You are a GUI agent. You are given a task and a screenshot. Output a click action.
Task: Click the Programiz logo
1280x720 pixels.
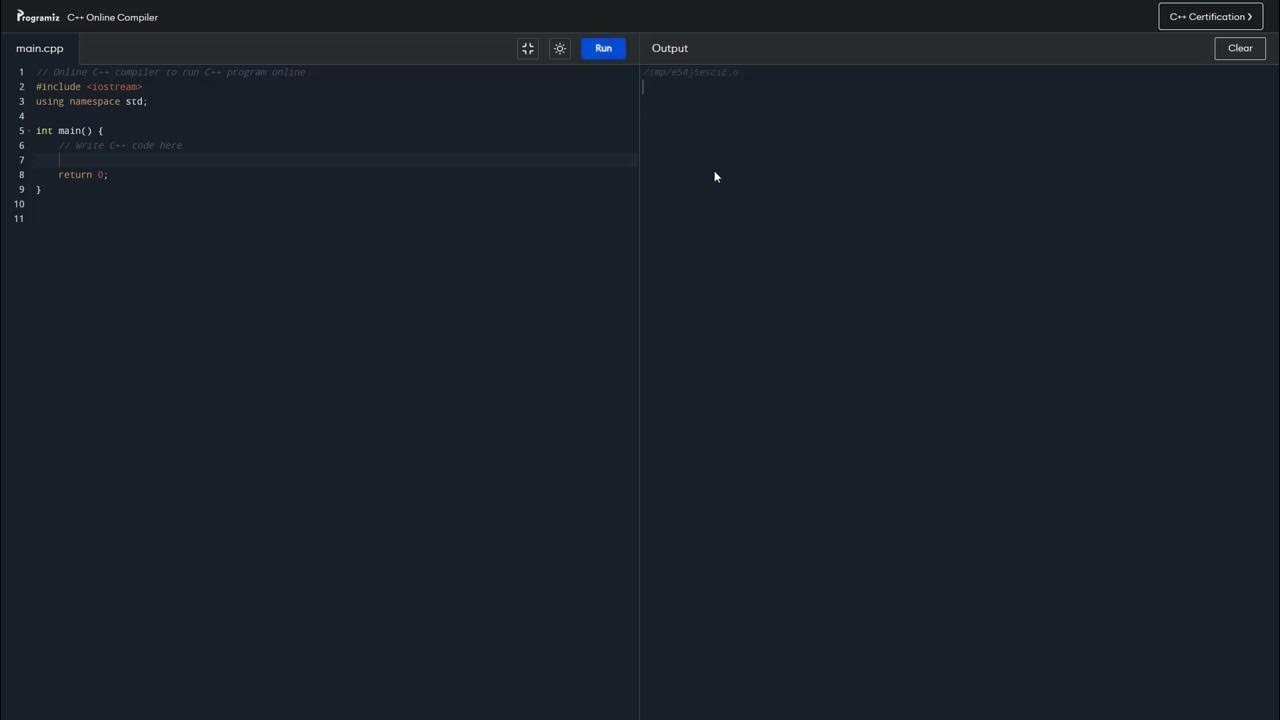(x=38, y=17)
